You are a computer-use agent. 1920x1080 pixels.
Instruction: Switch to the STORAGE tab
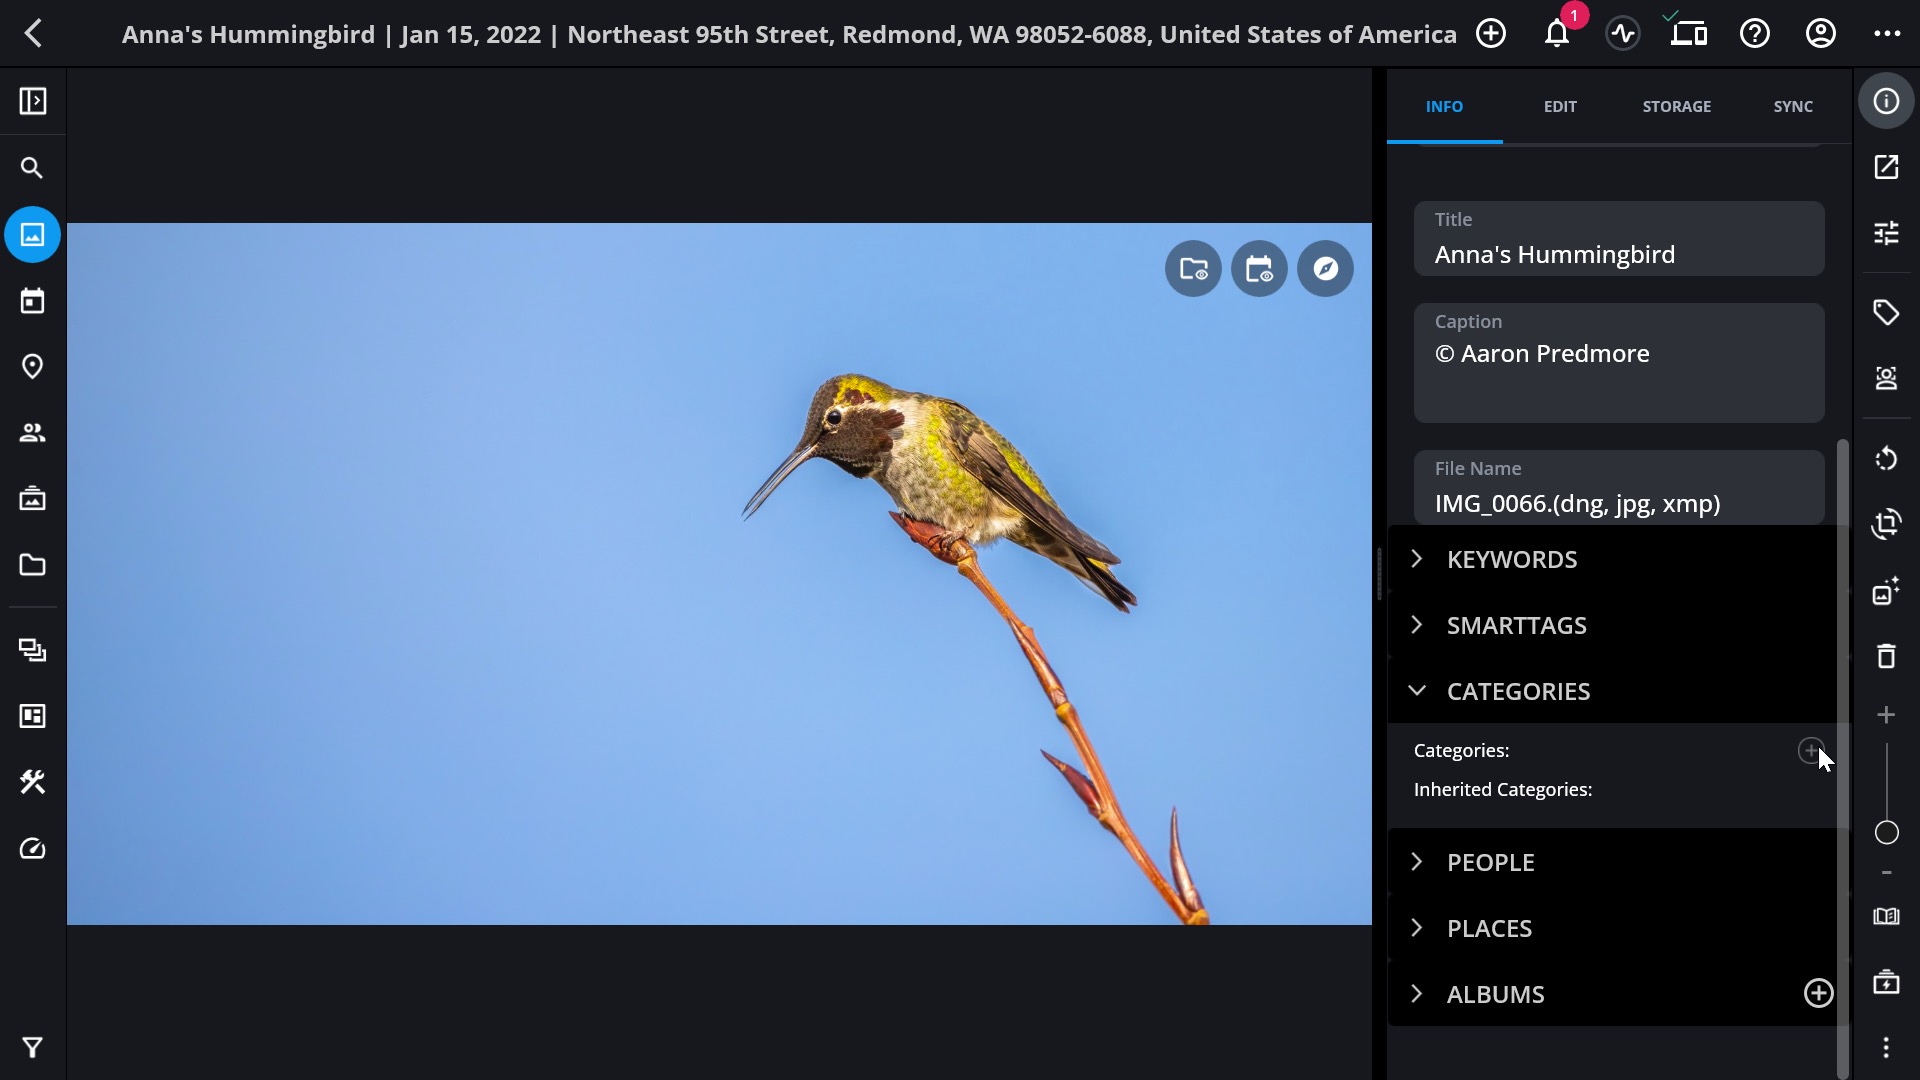point(1677,106)
